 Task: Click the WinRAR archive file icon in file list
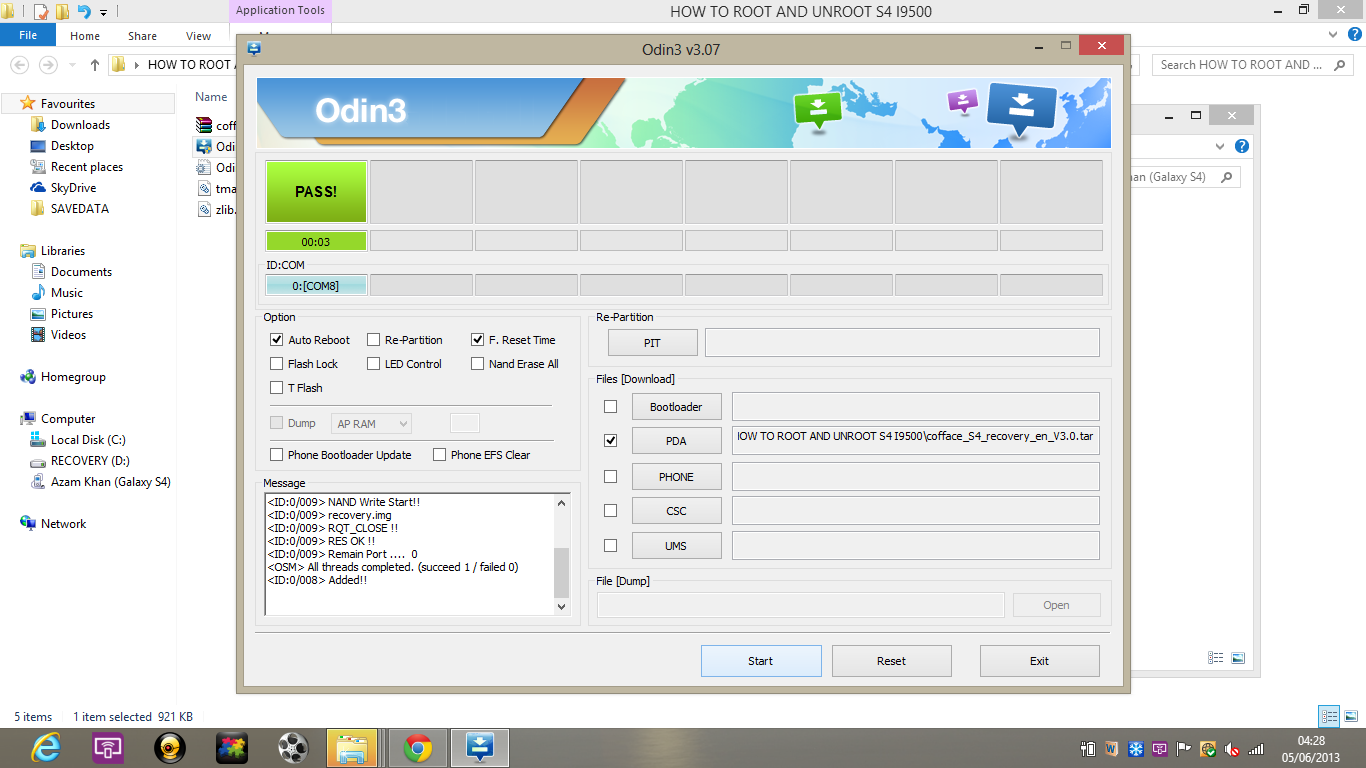[203, 125]
